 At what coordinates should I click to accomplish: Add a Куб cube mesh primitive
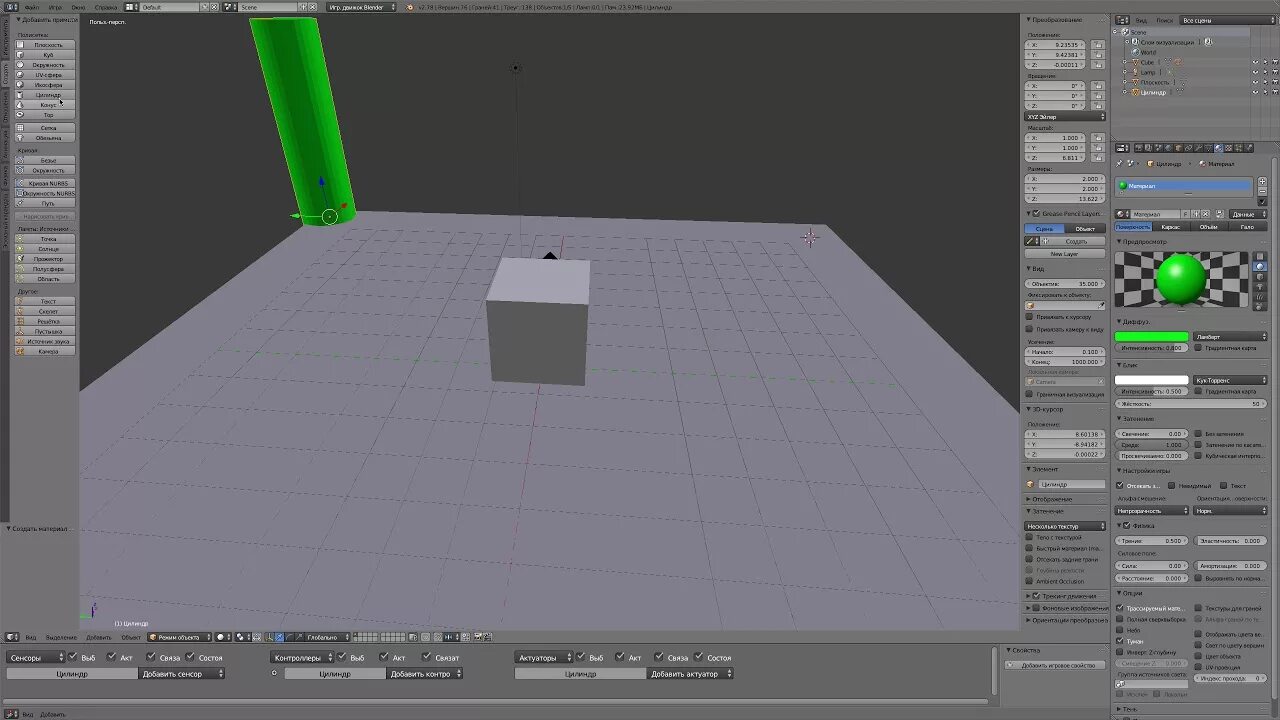coord(45,55)
